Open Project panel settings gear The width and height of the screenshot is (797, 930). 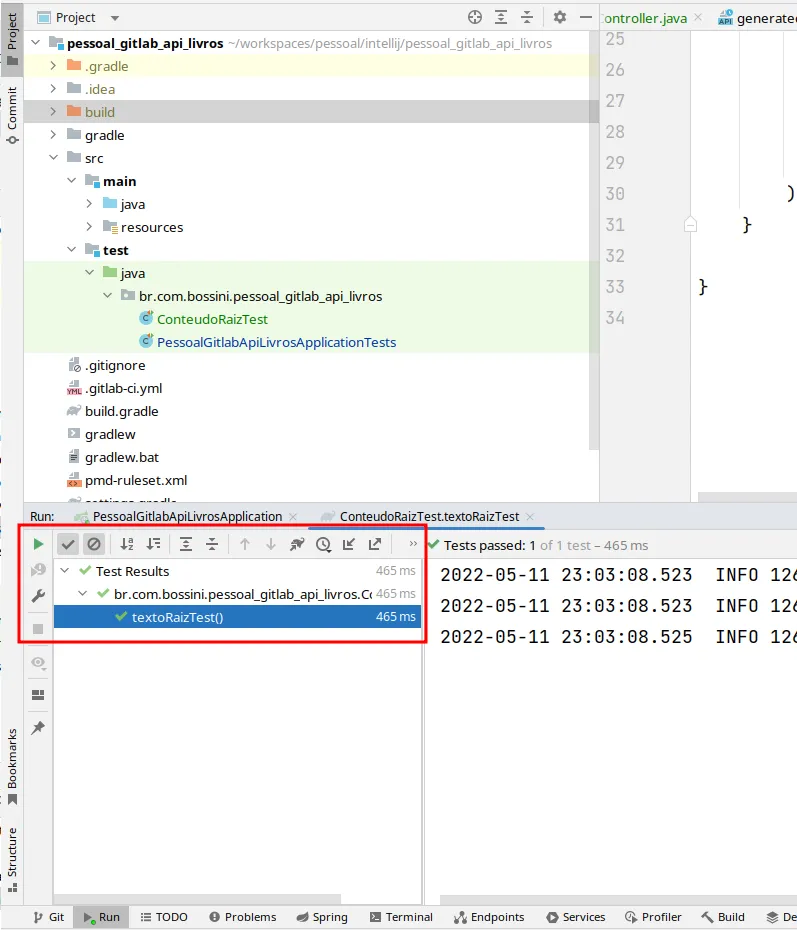(559, 17)
